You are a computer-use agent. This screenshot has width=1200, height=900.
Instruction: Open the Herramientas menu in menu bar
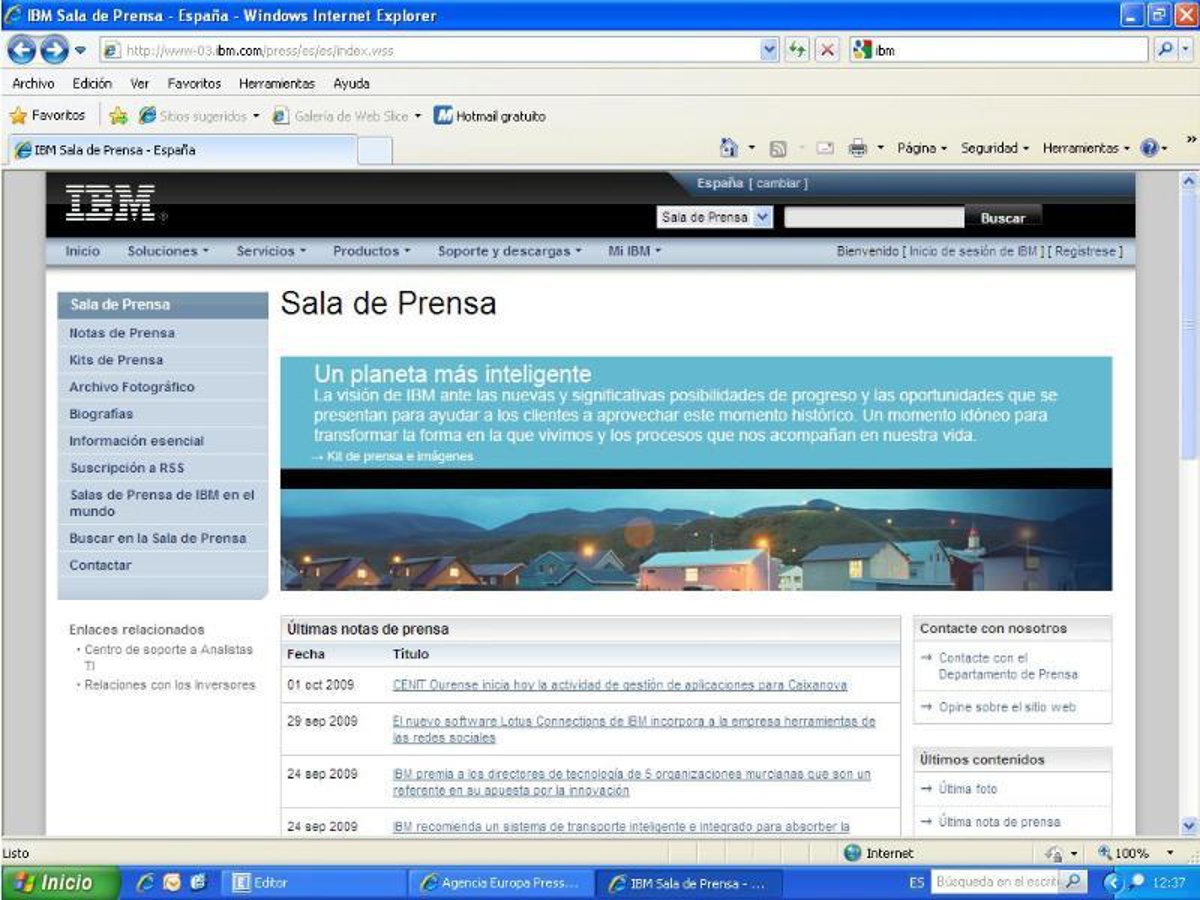click(276, 84)
